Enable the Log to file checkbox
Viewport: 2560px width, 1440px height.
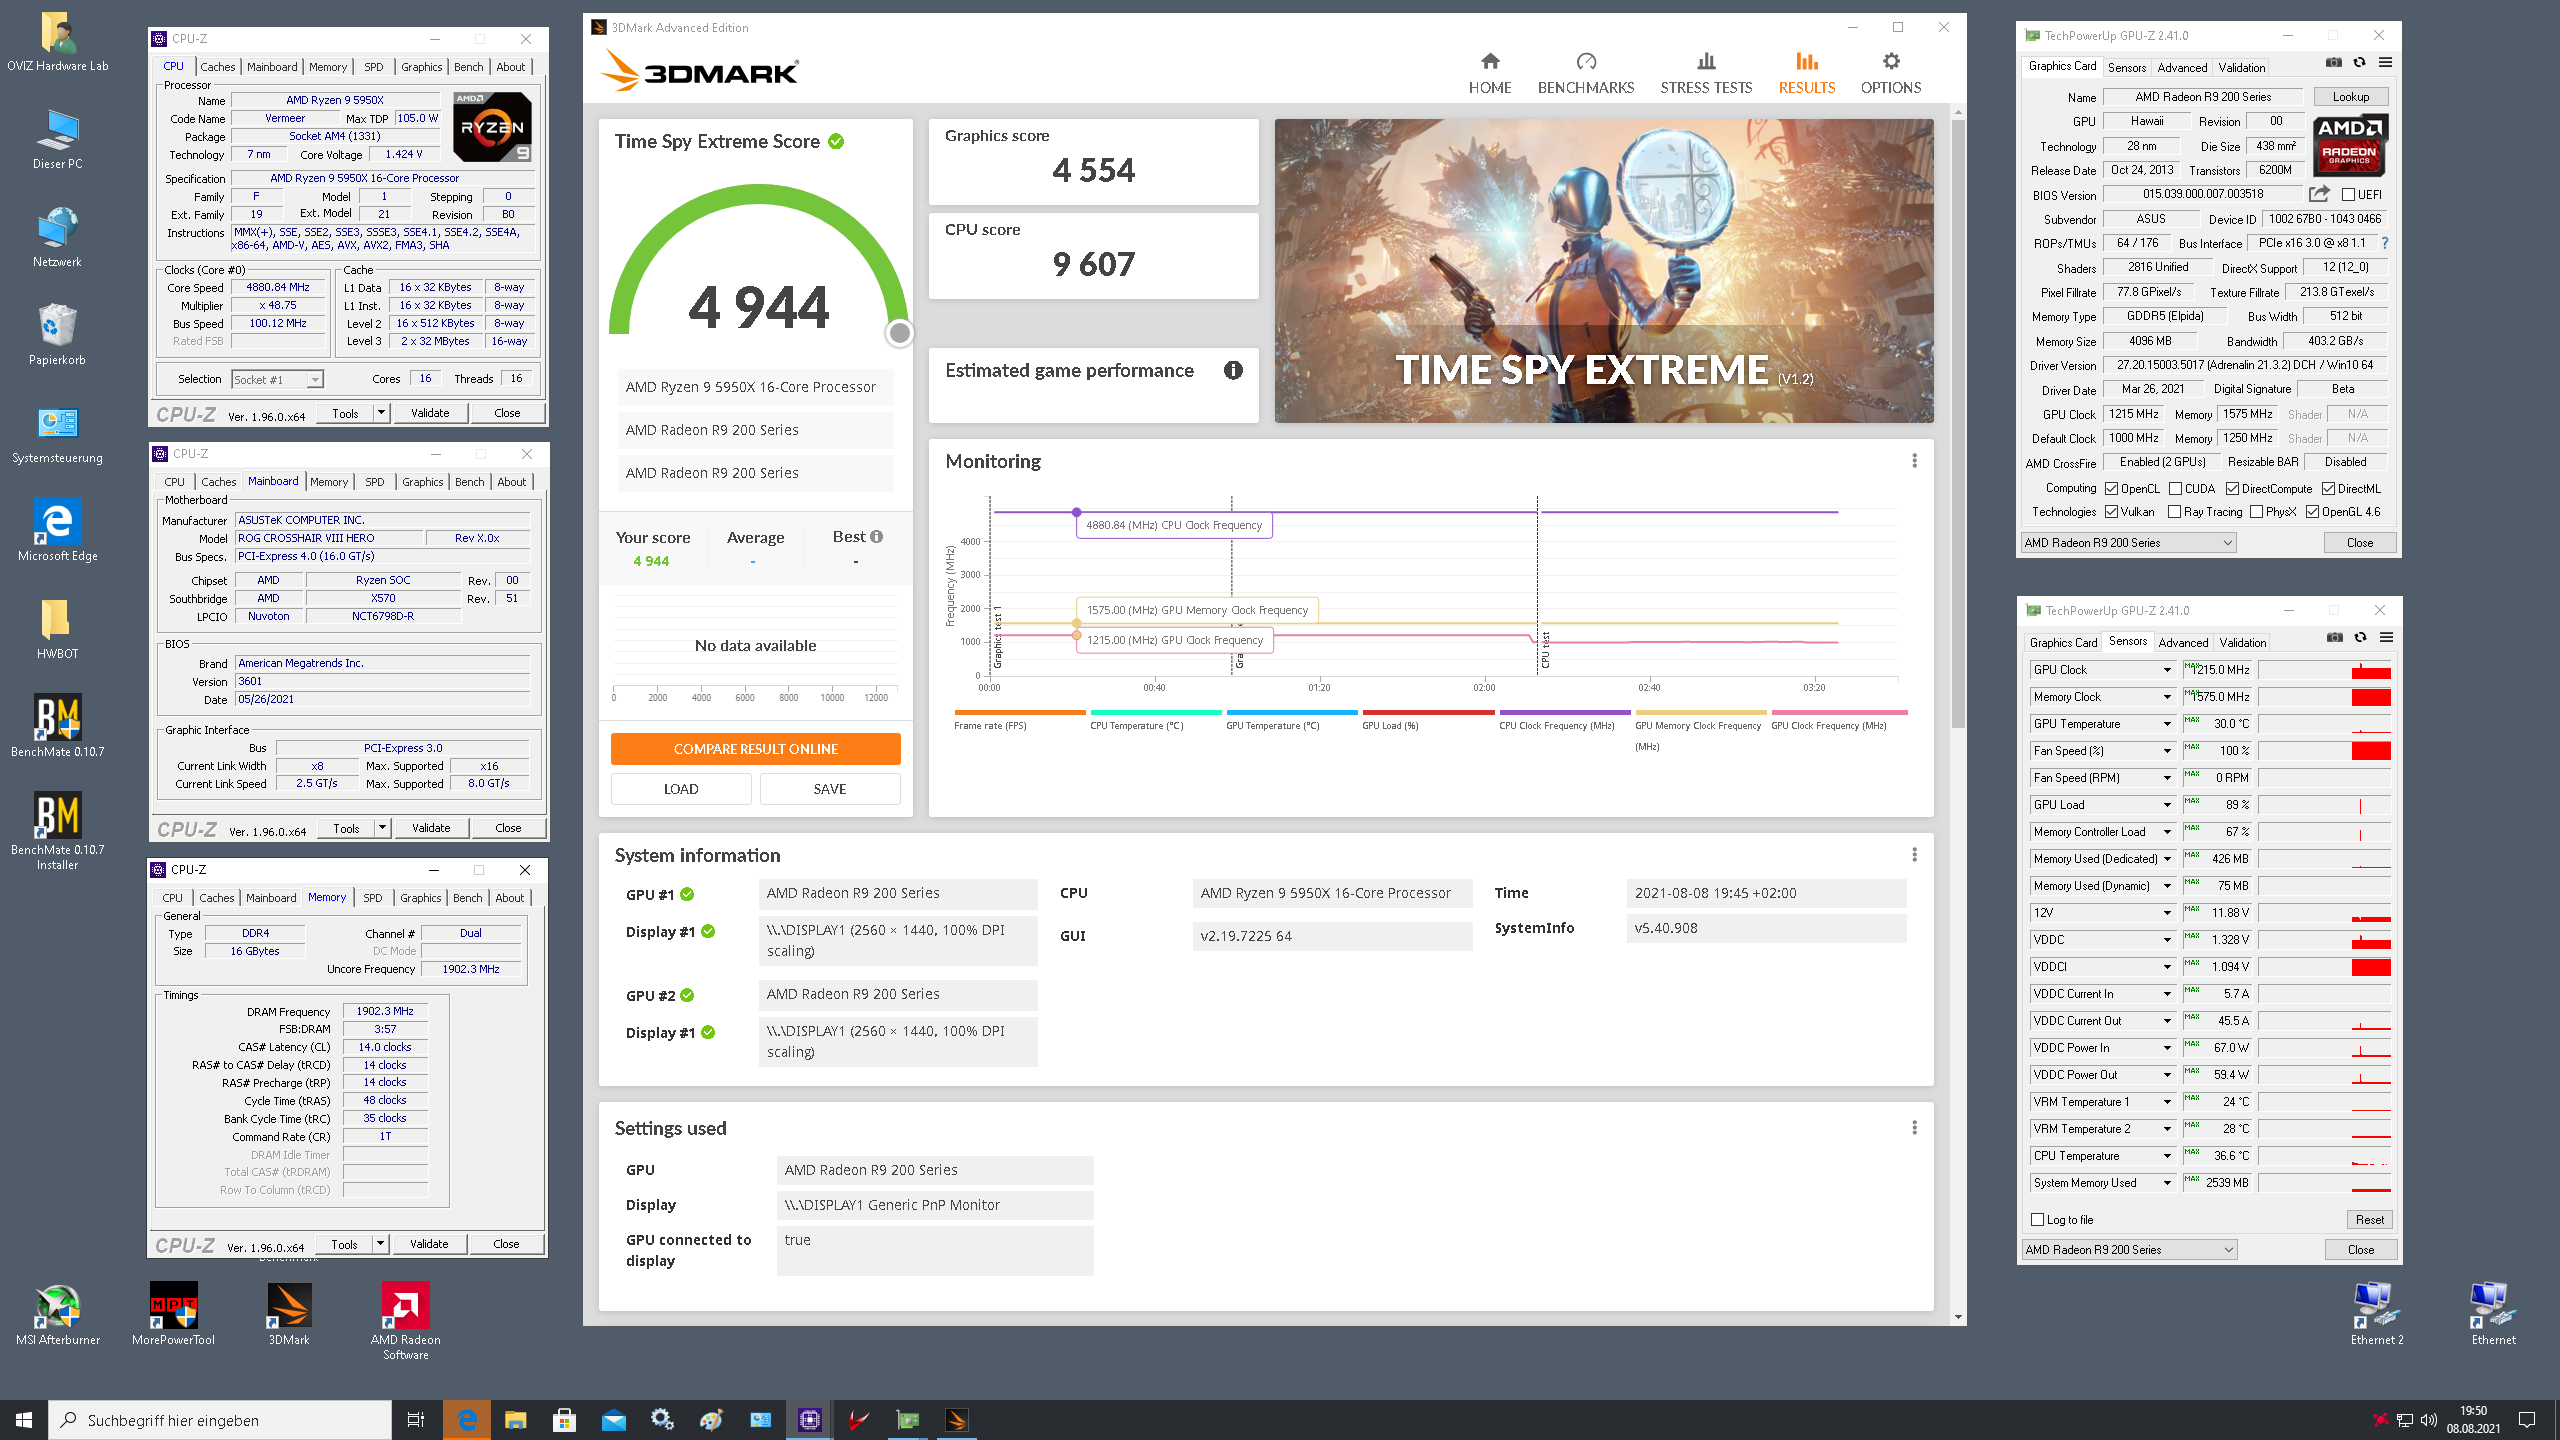[x=2038, y=1220]
